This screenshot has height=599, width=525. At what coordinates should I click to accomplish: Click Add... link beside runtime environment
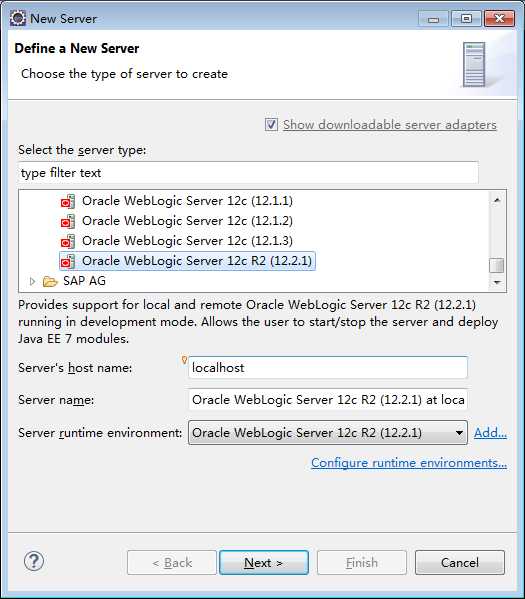click(490, 433)
